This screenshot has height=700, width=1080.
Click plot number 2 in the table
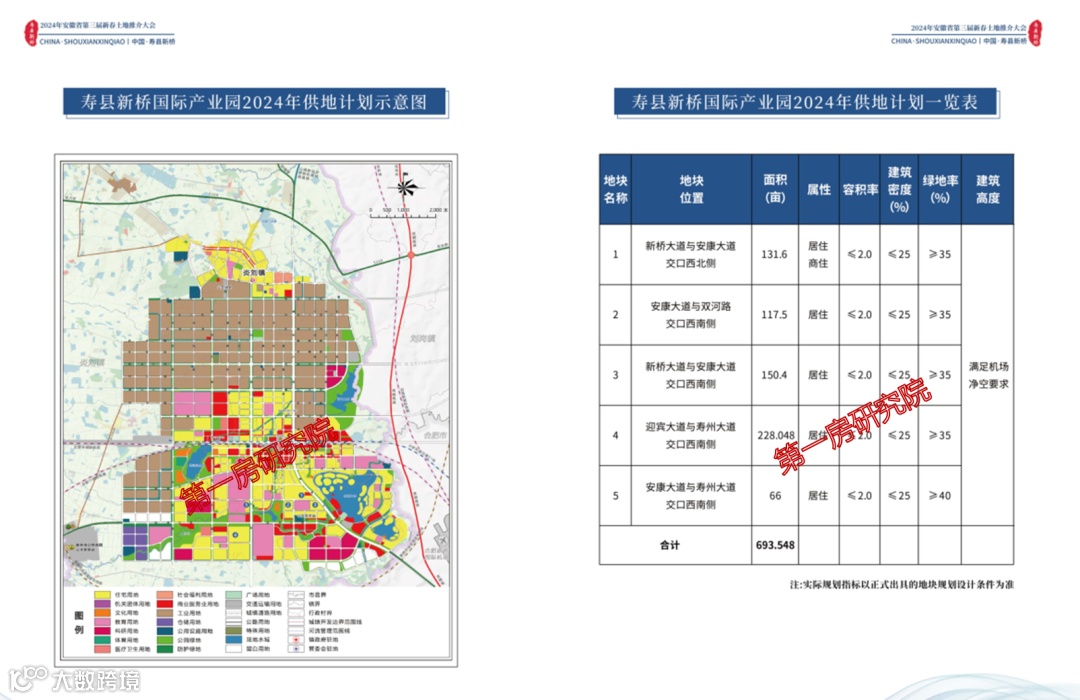click(615, 315)
